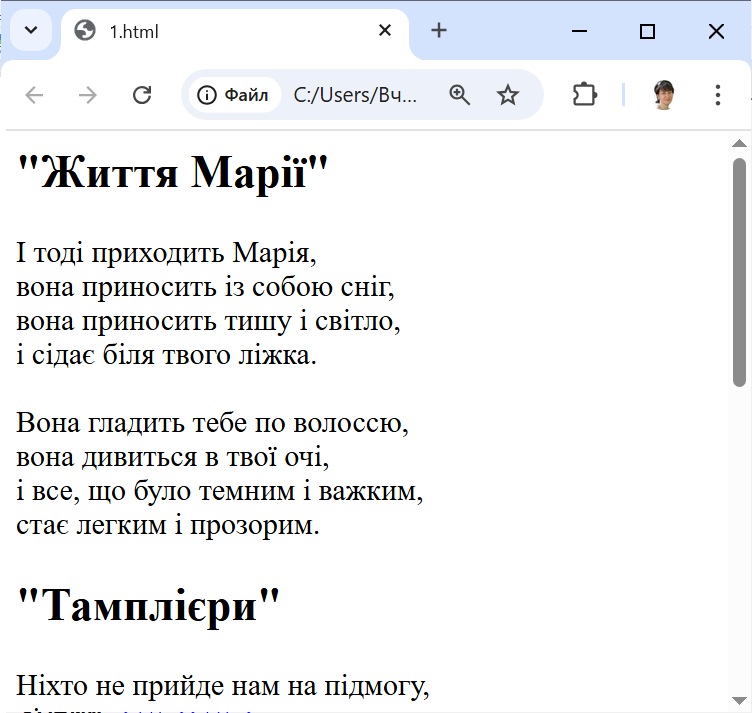The image size is (752, 713).
Task: Click the vertical scrollbar thumb
Action: (740, 270)
